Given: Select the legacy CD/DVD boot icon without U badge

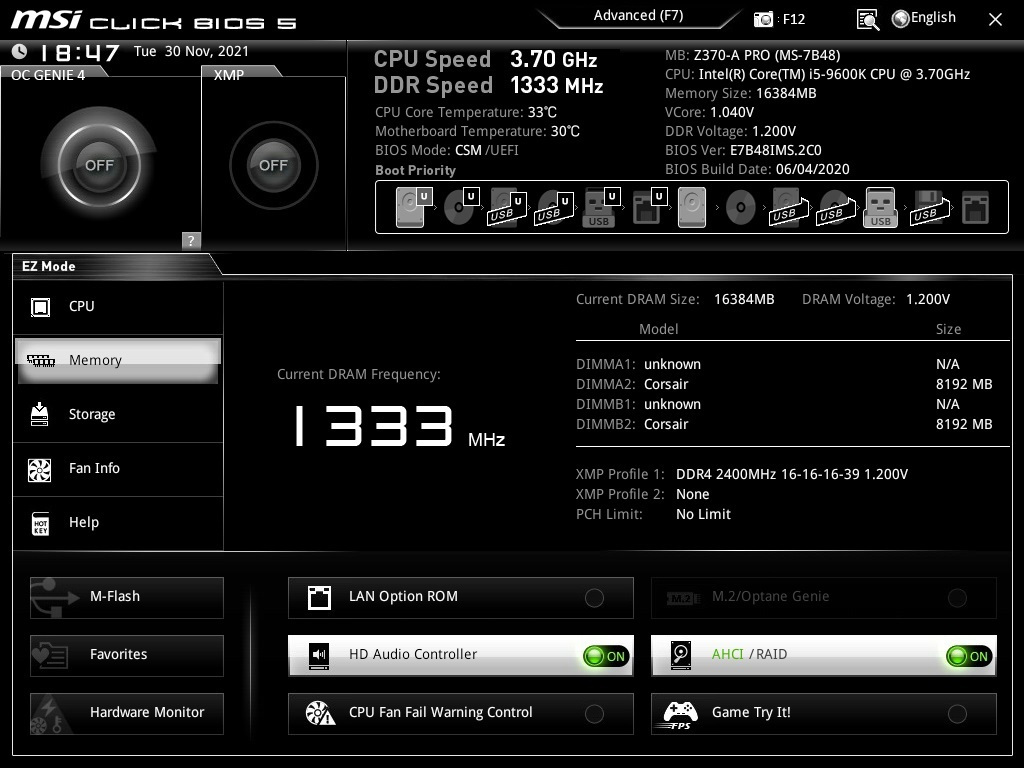Looking at the screenshot, I should point(741,208).
